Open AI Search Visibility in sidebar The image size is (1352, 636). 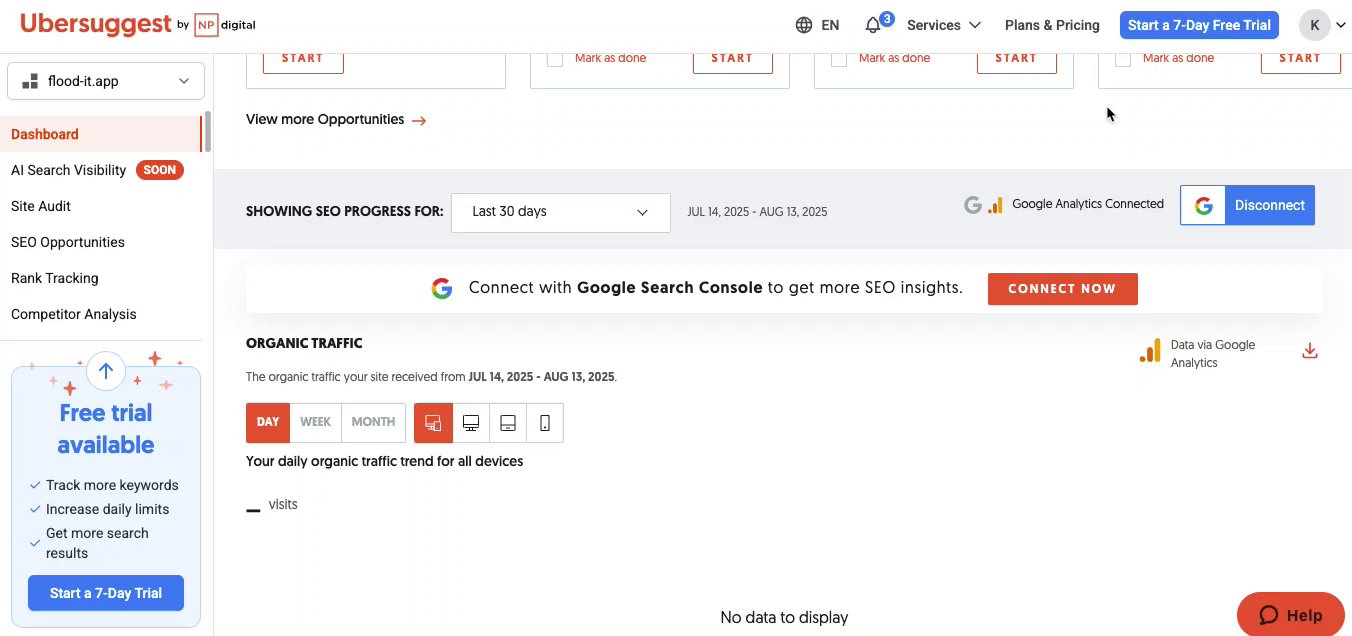click(x=68, y=170)
